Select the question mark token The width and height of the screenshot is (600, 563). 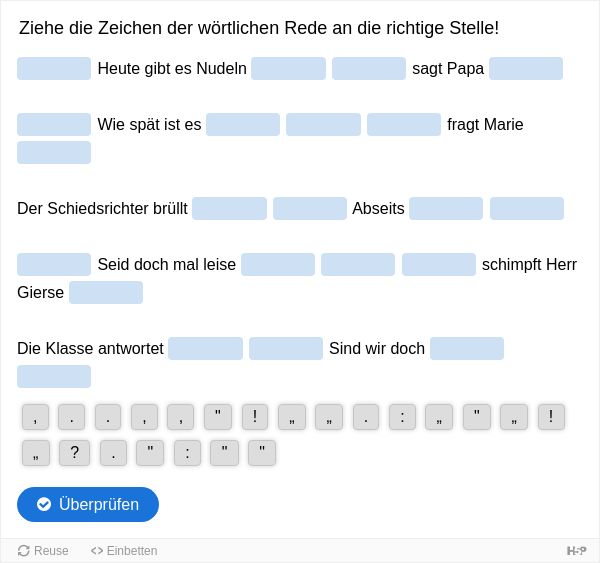[75, 453]
